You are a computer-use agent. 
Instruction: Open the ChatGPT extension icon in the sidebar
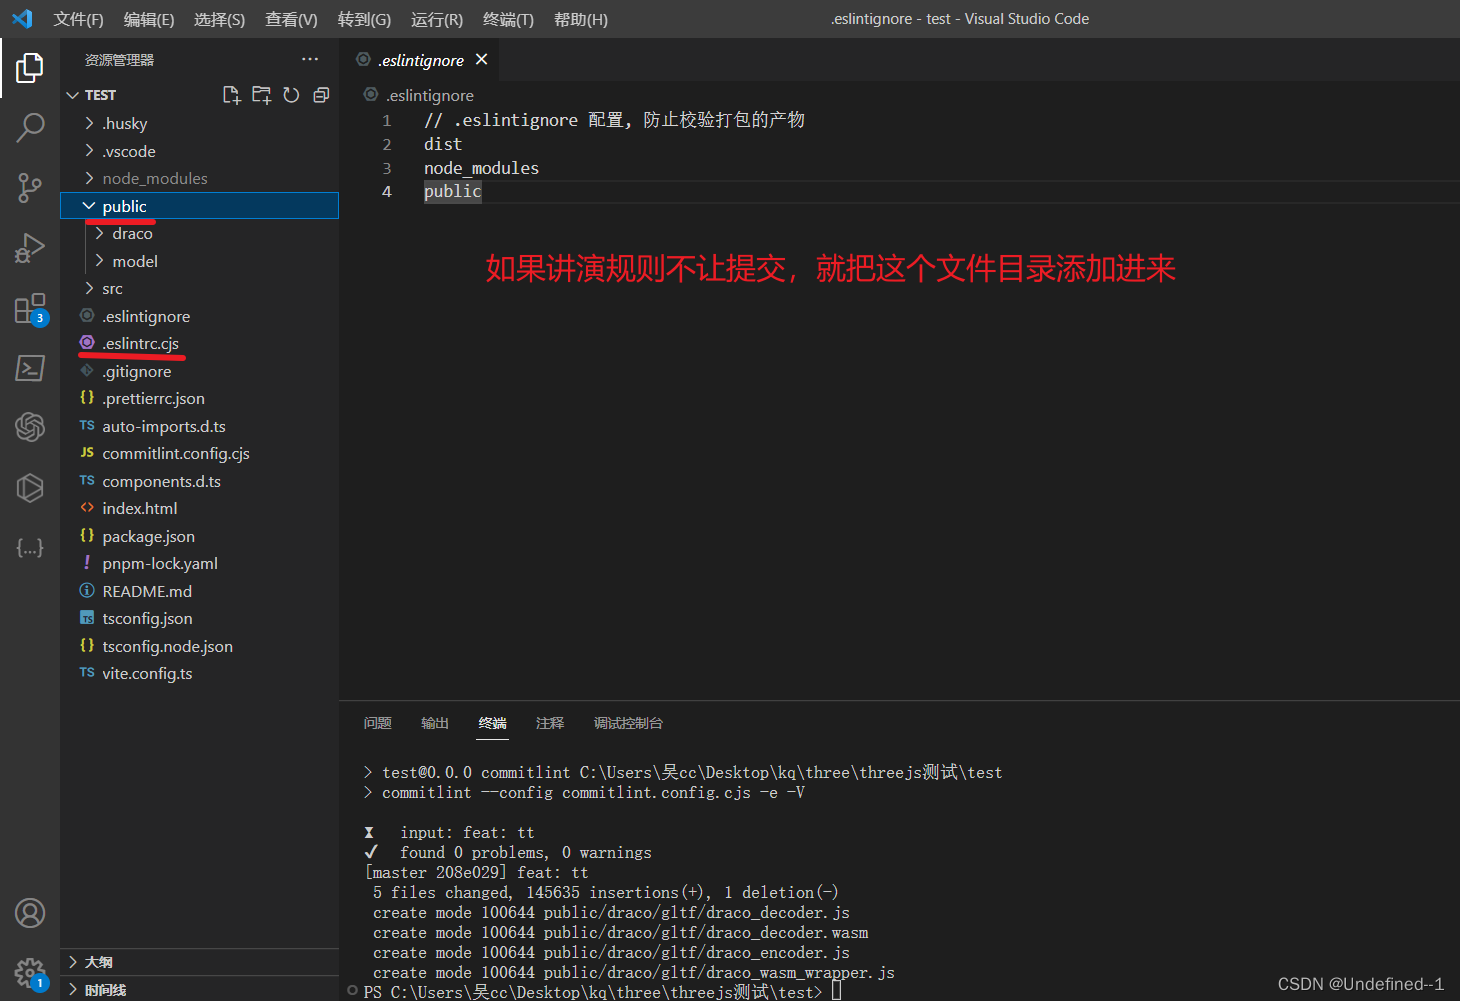(29, 427)
